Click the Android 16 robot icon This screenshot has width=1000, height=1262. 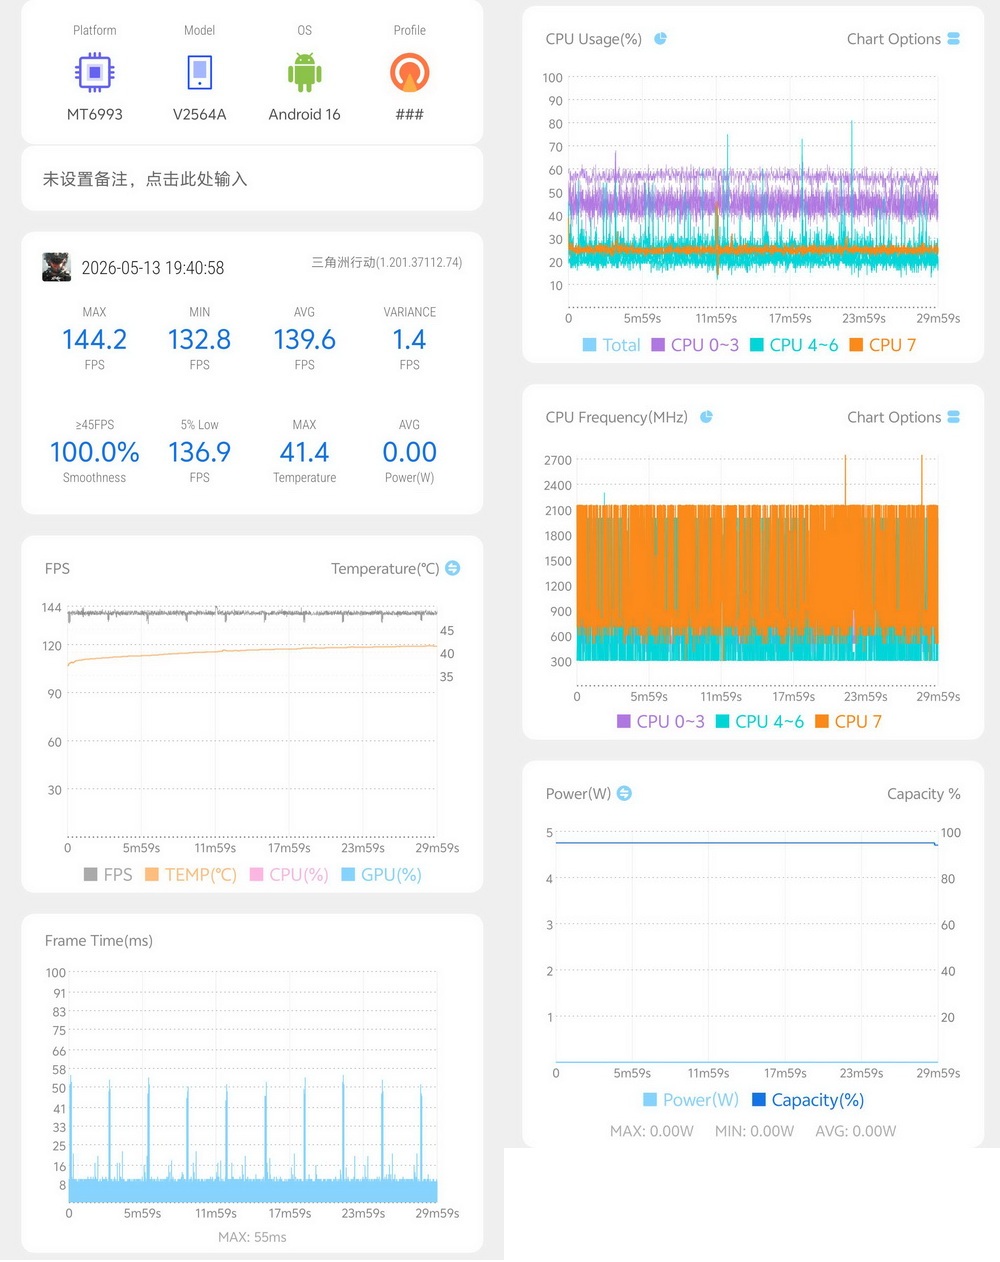pyautogui.click(x=304, y=73)
